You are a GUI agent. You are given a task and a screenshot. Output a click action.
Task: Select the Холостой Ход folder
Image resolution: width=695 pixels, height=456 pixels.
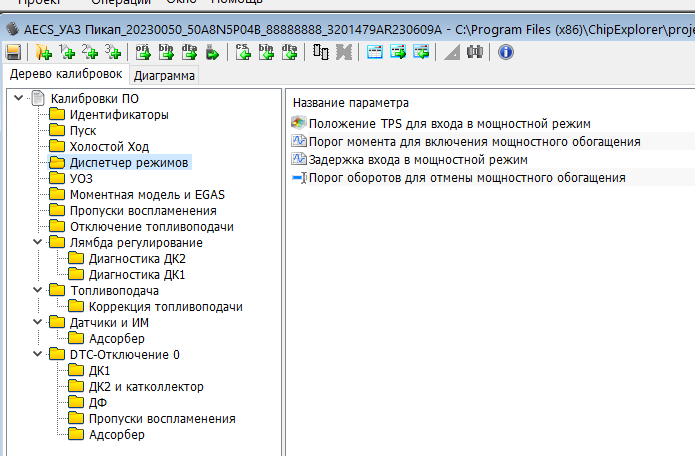pyautogui.click(x=108, y=146)
